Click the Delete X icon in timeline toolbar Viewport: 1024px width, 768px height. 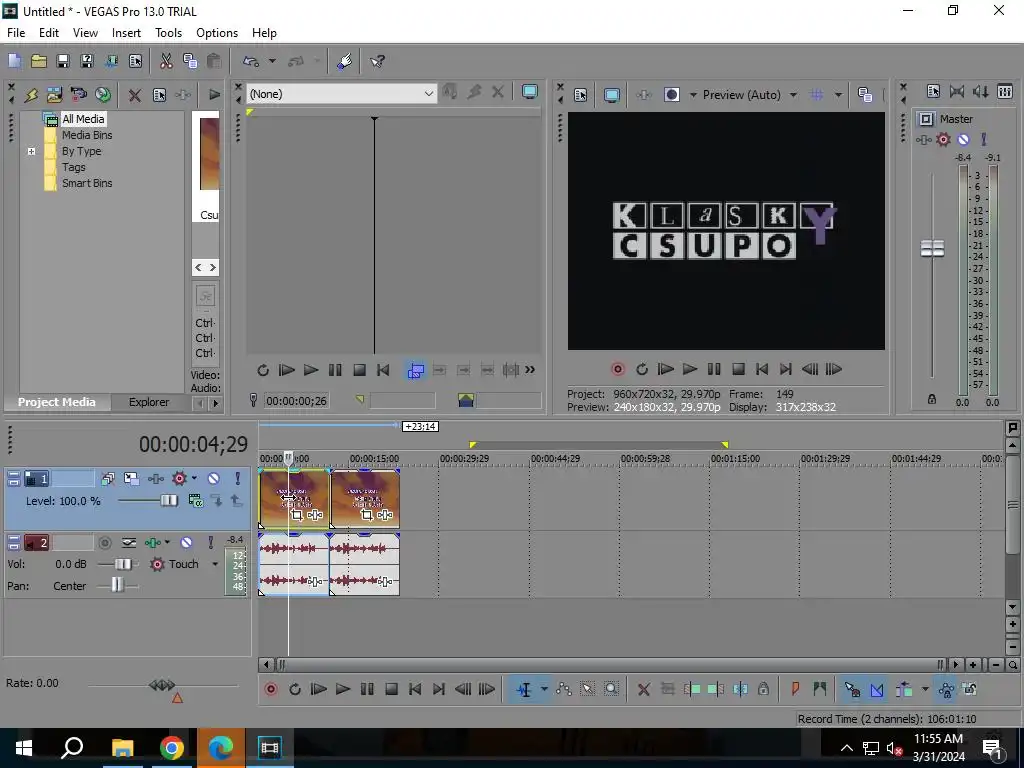click(x=643, y=690)
